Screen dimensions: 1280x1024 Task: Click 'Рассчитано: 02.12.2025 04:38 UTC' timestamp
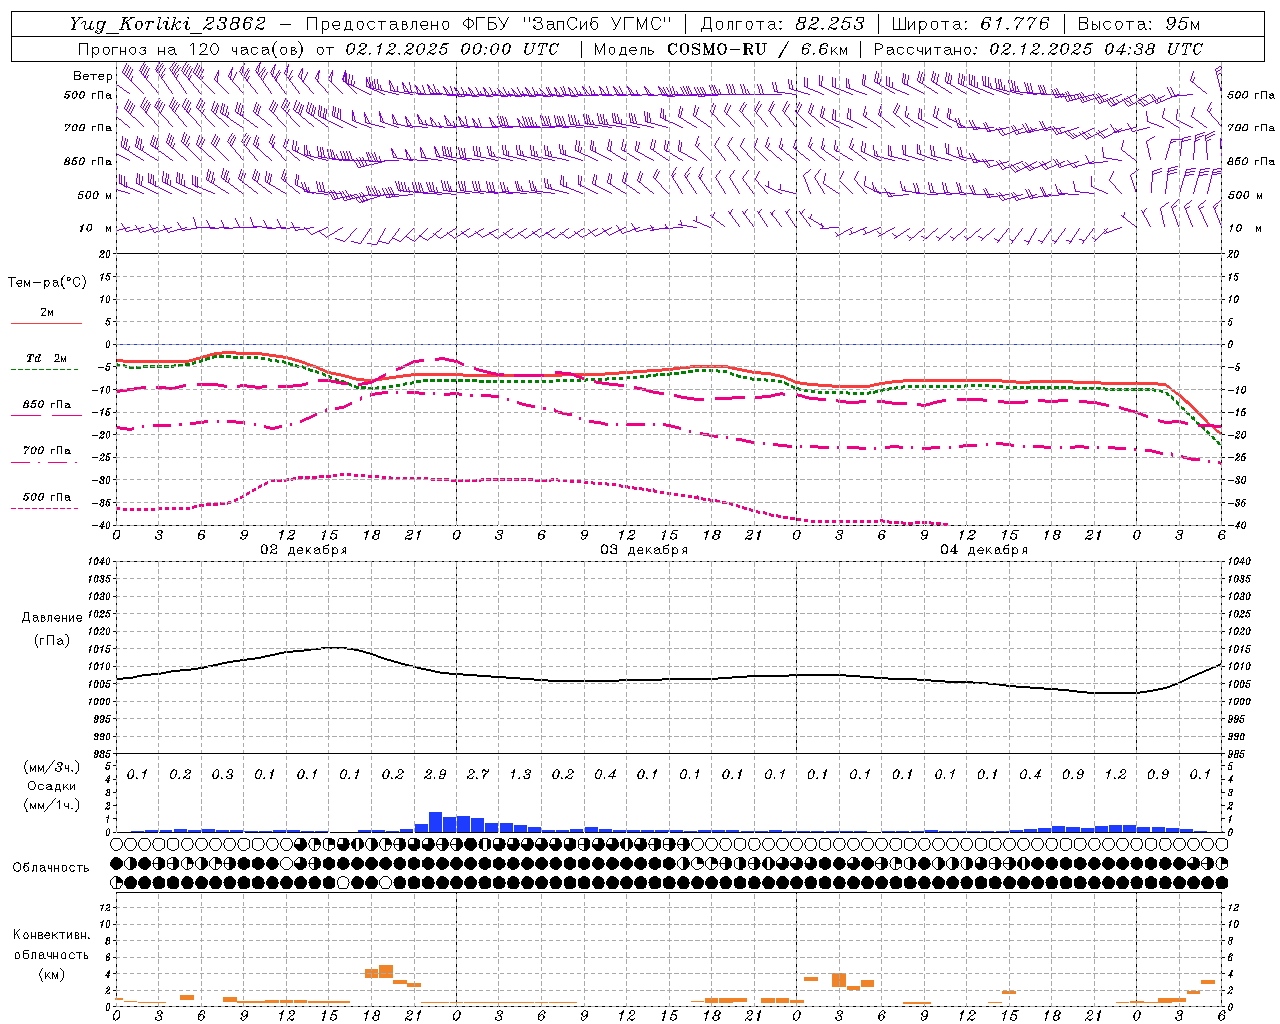[x=1038, y=49]
